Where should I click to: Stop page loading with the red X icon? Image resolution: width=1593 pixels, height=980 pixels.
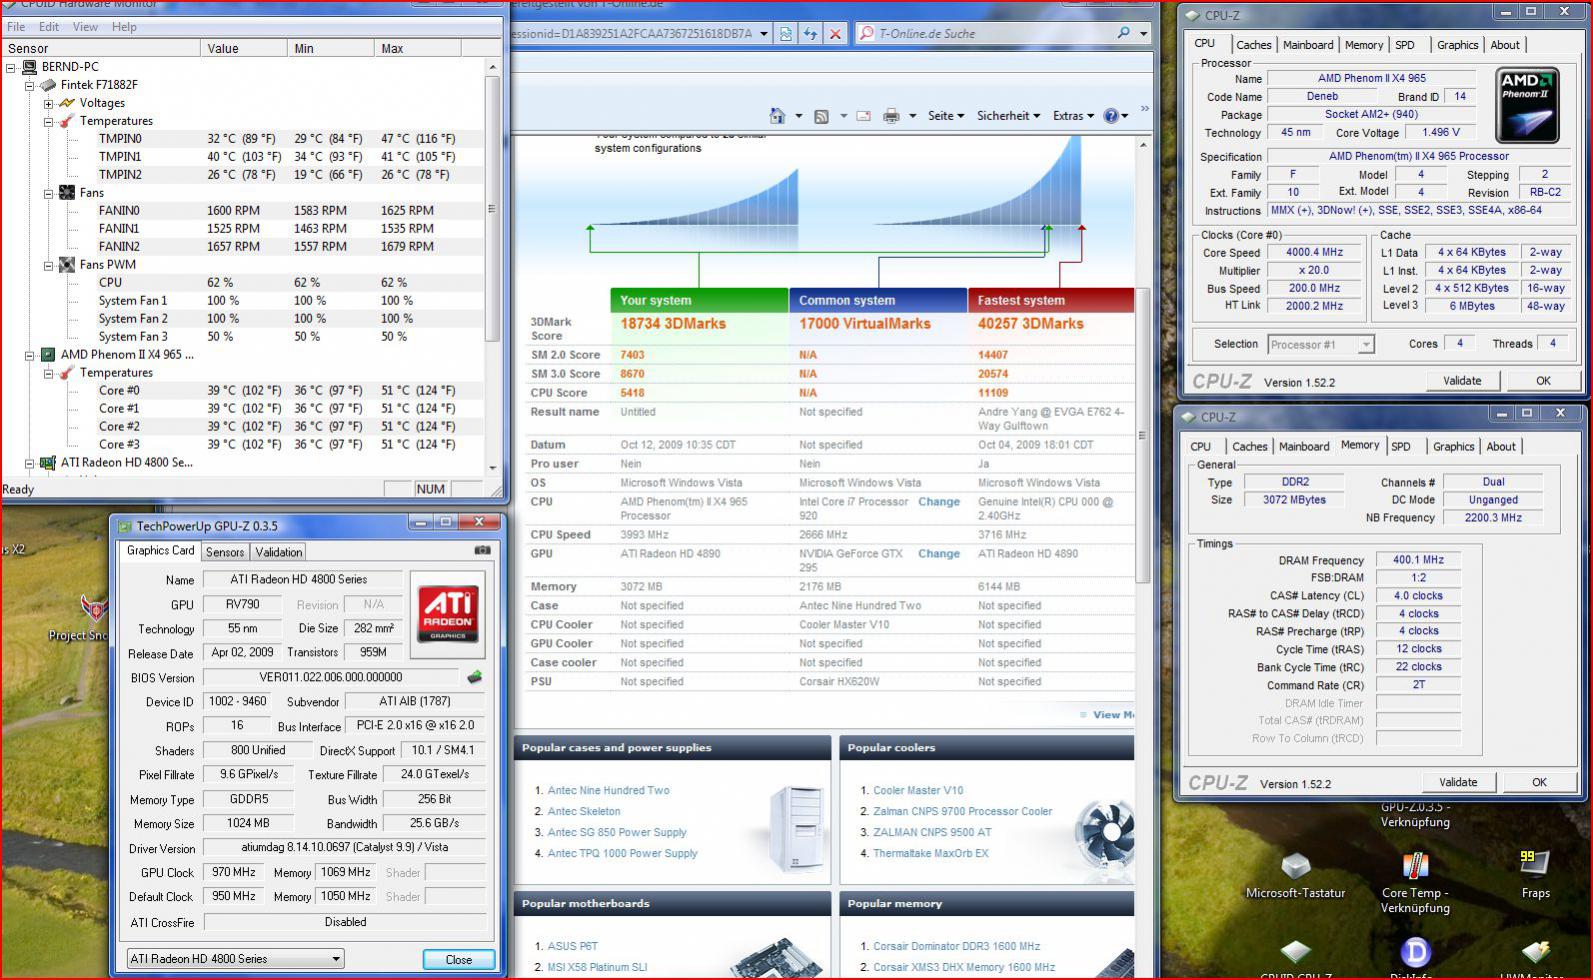click(x=836, y=33)
